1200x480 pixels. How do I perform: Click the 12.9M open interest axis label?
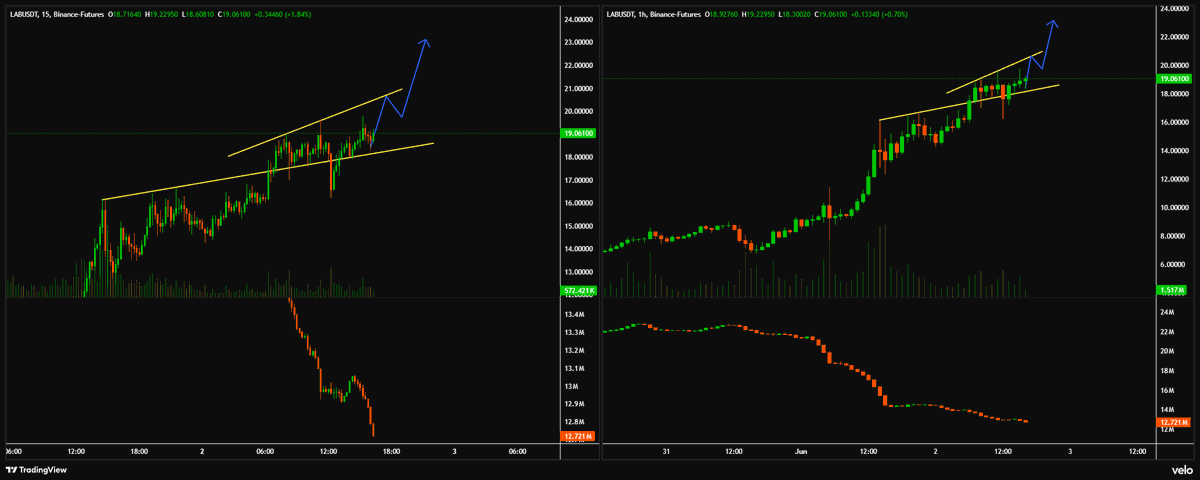point(574,404)
